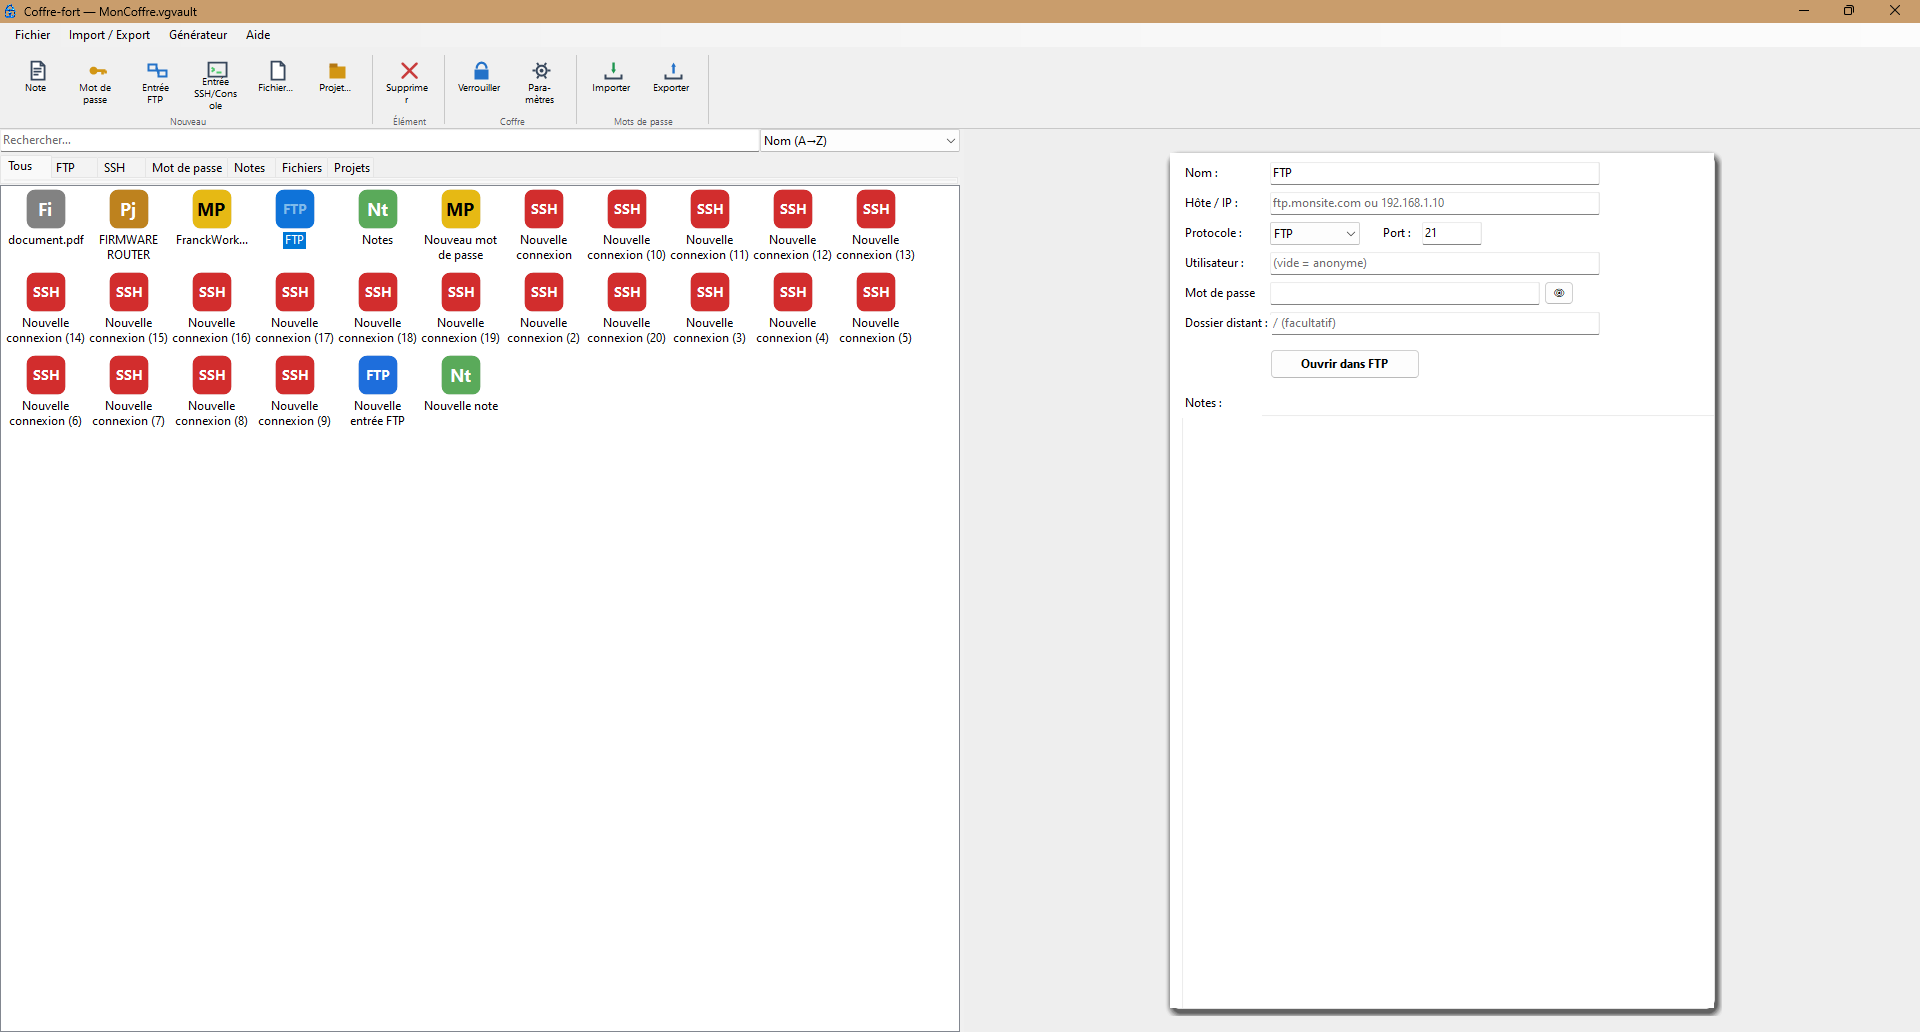Click the Port field showing 21
The height and width of the screenshot is (1032, 1920).
coord(1451,233)
